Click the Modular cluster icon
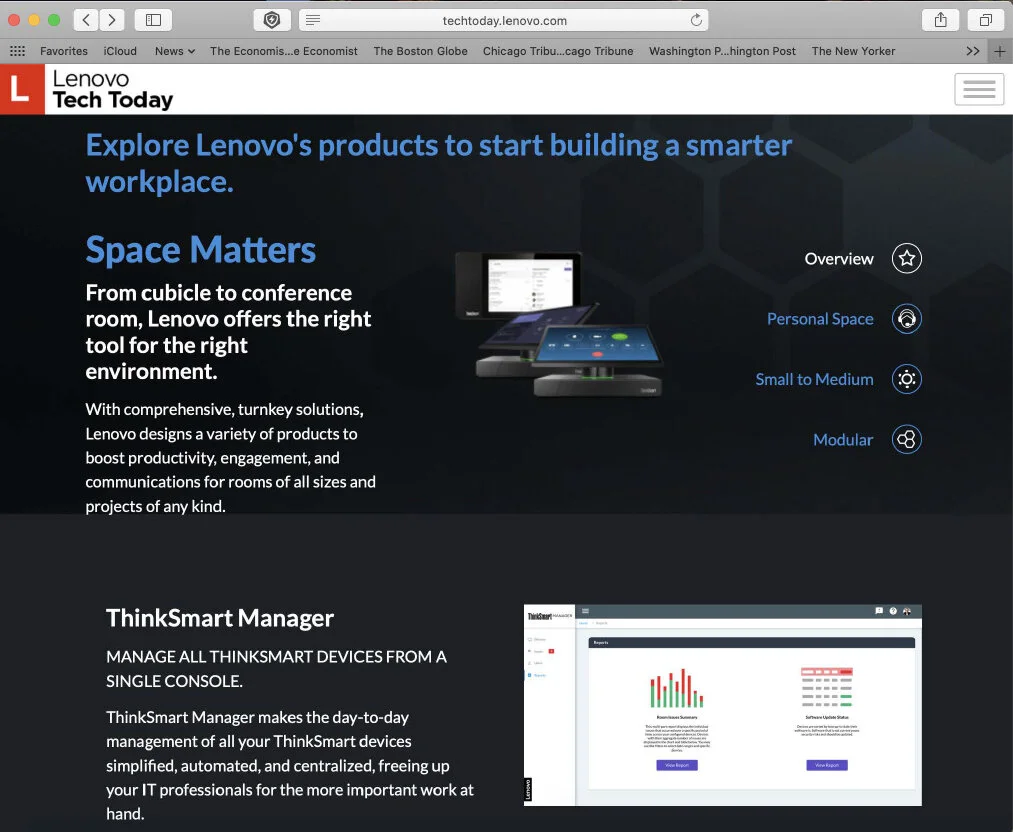The image size is (1013, 832). coord(906,439)
